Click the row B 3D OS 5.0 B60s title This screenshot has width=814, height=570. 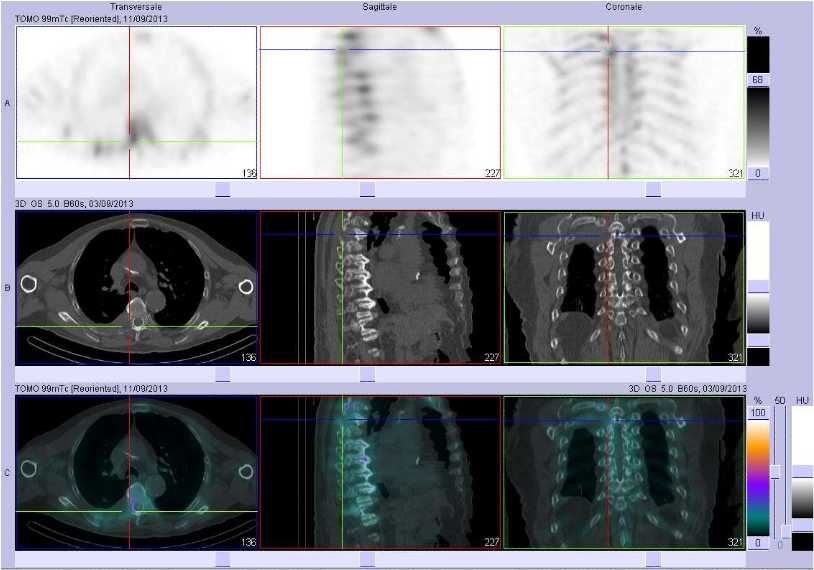click(x=74, y=203)
